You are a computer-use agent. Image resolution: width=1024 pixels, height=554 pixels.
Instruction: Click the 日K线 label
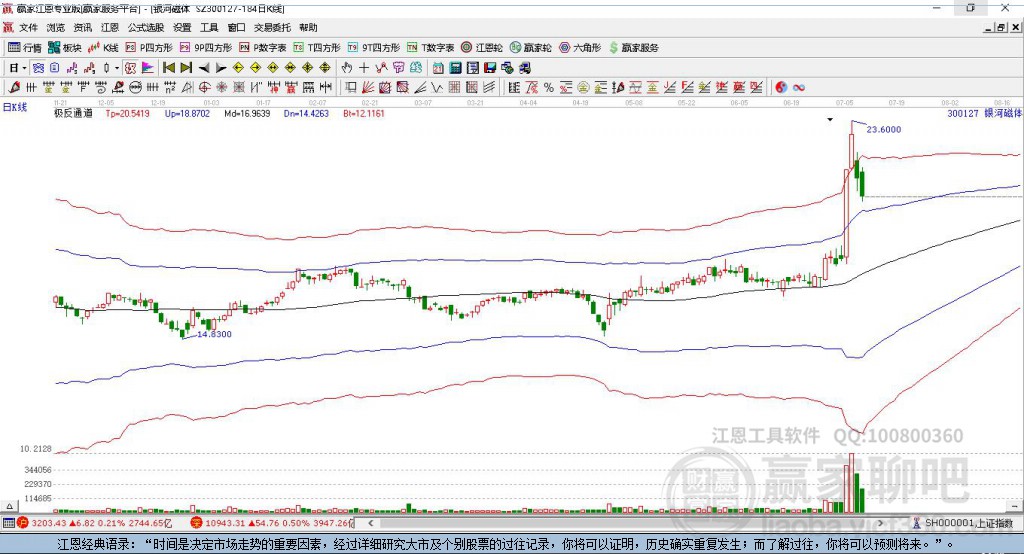pos(15,107)
